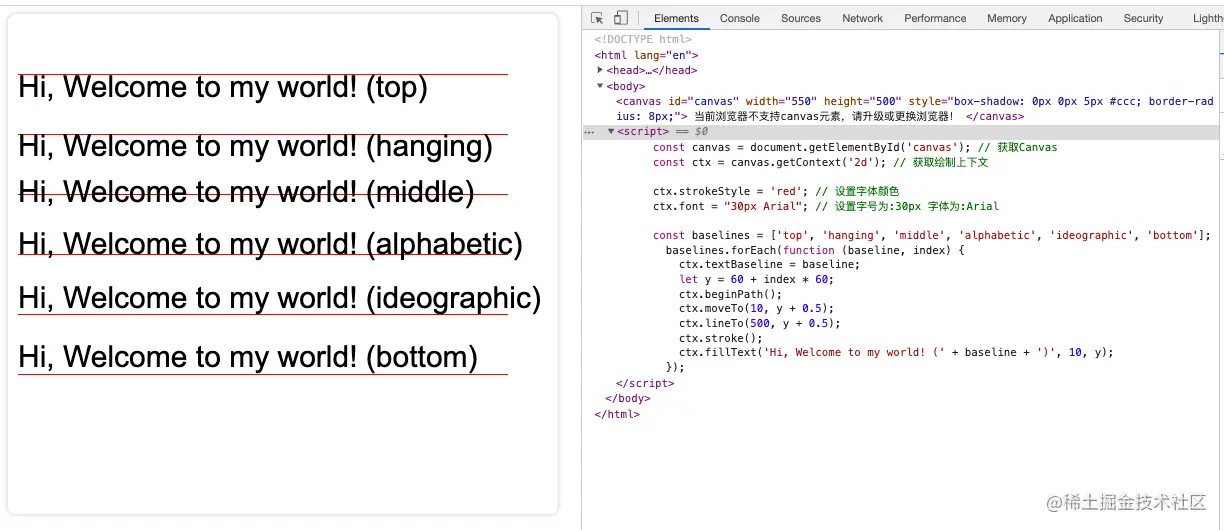Select the canvas element line

point(914,108)
